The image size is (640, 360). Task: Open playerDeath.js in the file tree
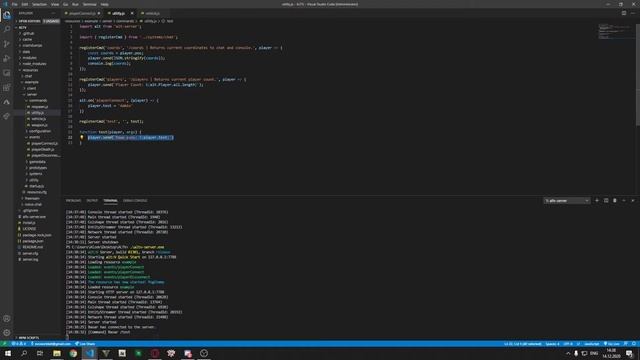pyautogui.click(x=42, y=149)
